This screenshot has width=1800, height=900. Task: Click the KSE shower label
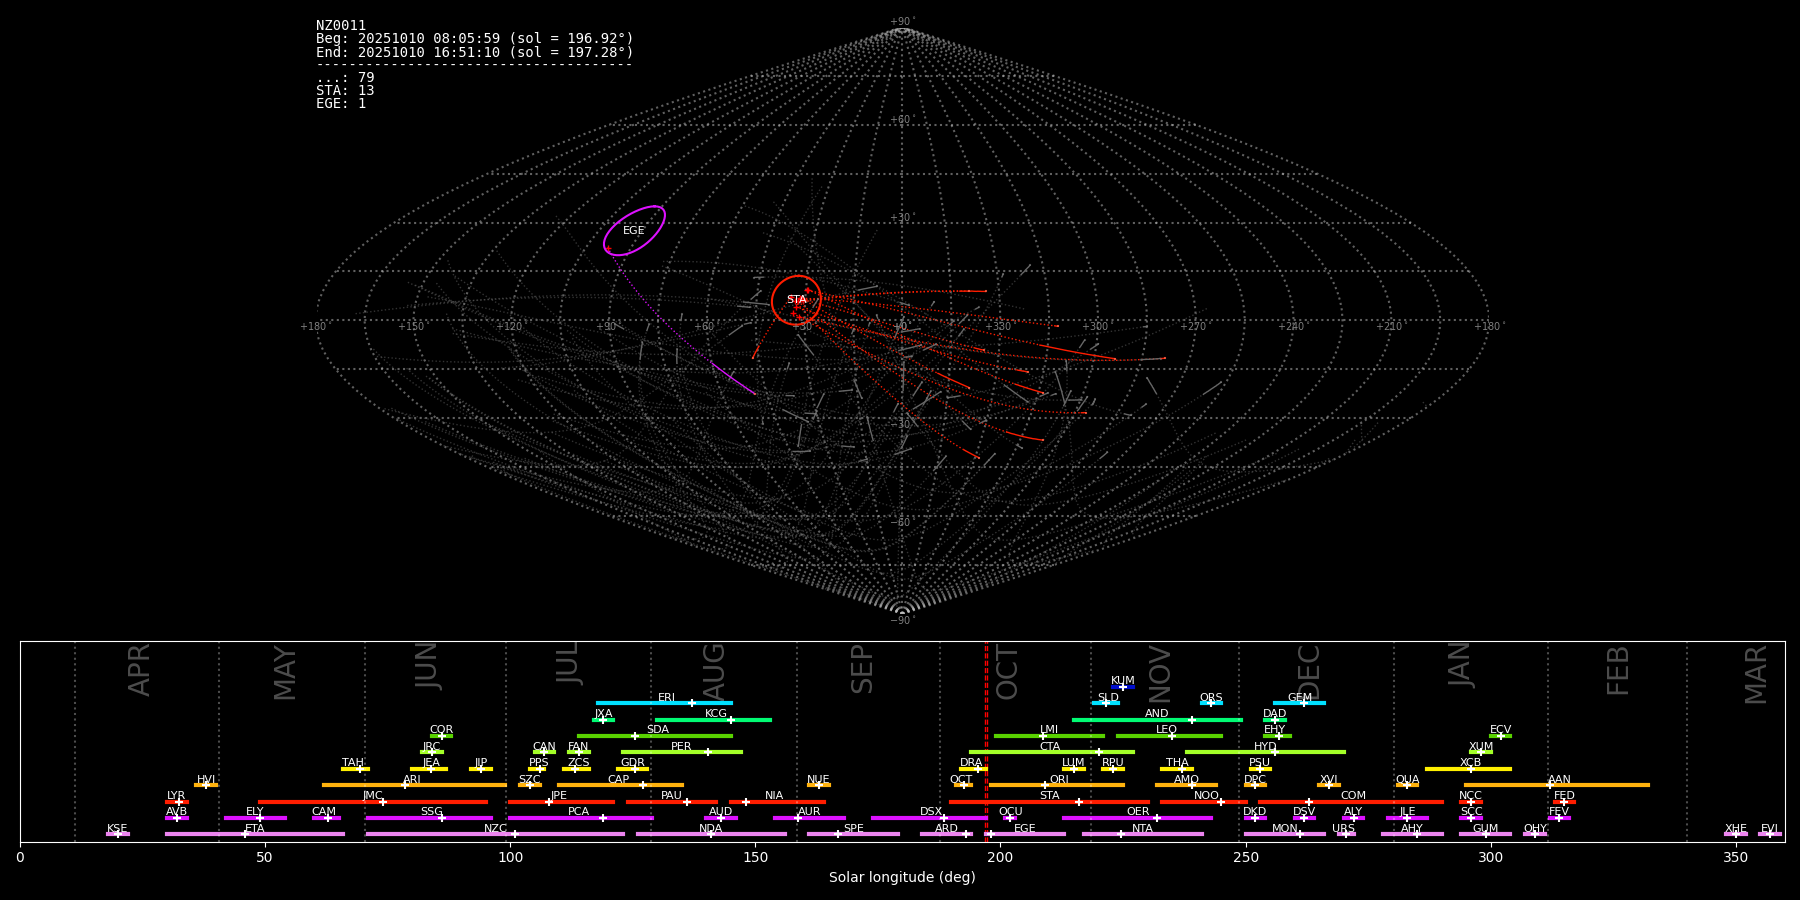(x=117, y=828)
